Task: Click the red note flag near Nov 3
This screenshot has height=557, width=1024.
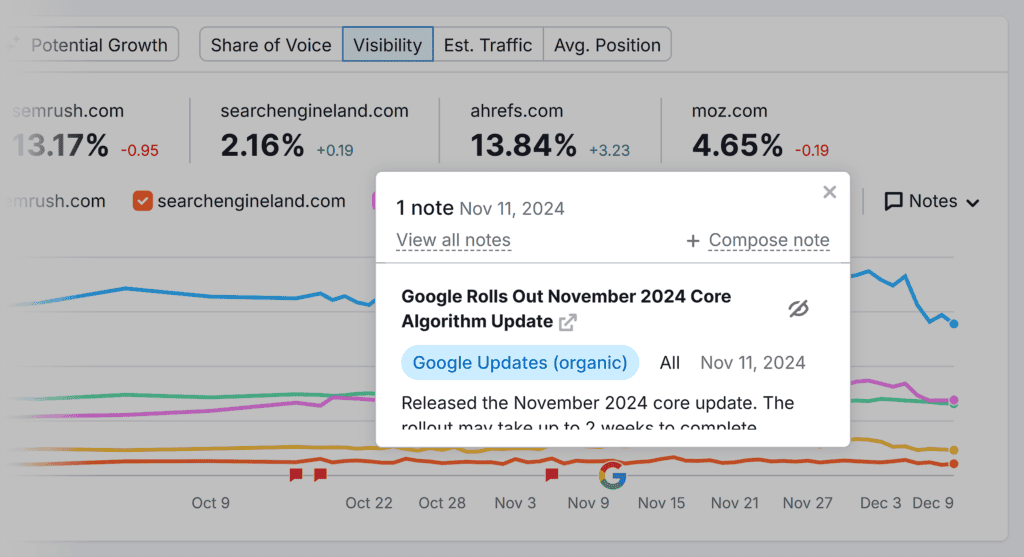Action: click(x=551, y=474)
